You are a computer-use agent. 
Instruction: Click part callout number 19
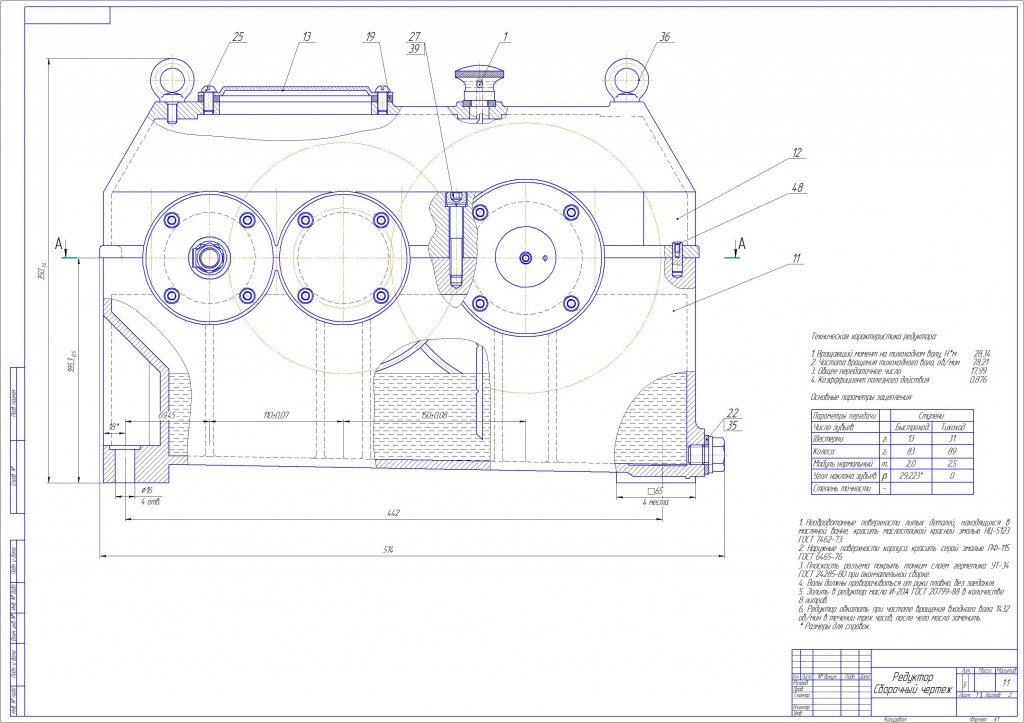(370, 37)
